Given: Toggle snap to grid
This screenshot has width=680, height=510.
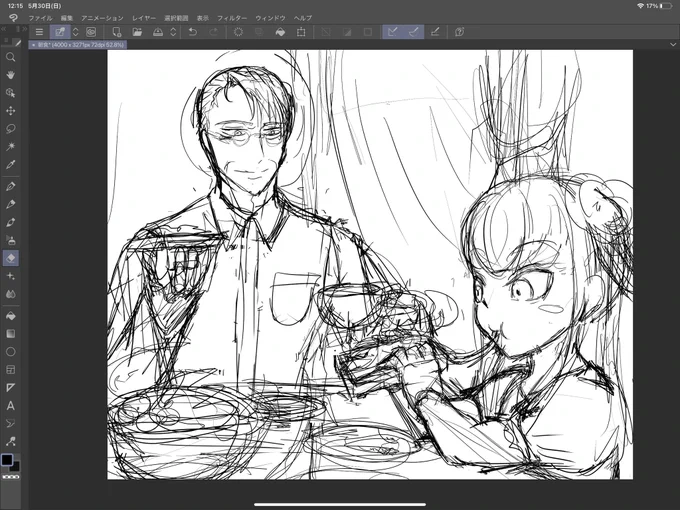Looking at the screenshot, I should 435,32.
